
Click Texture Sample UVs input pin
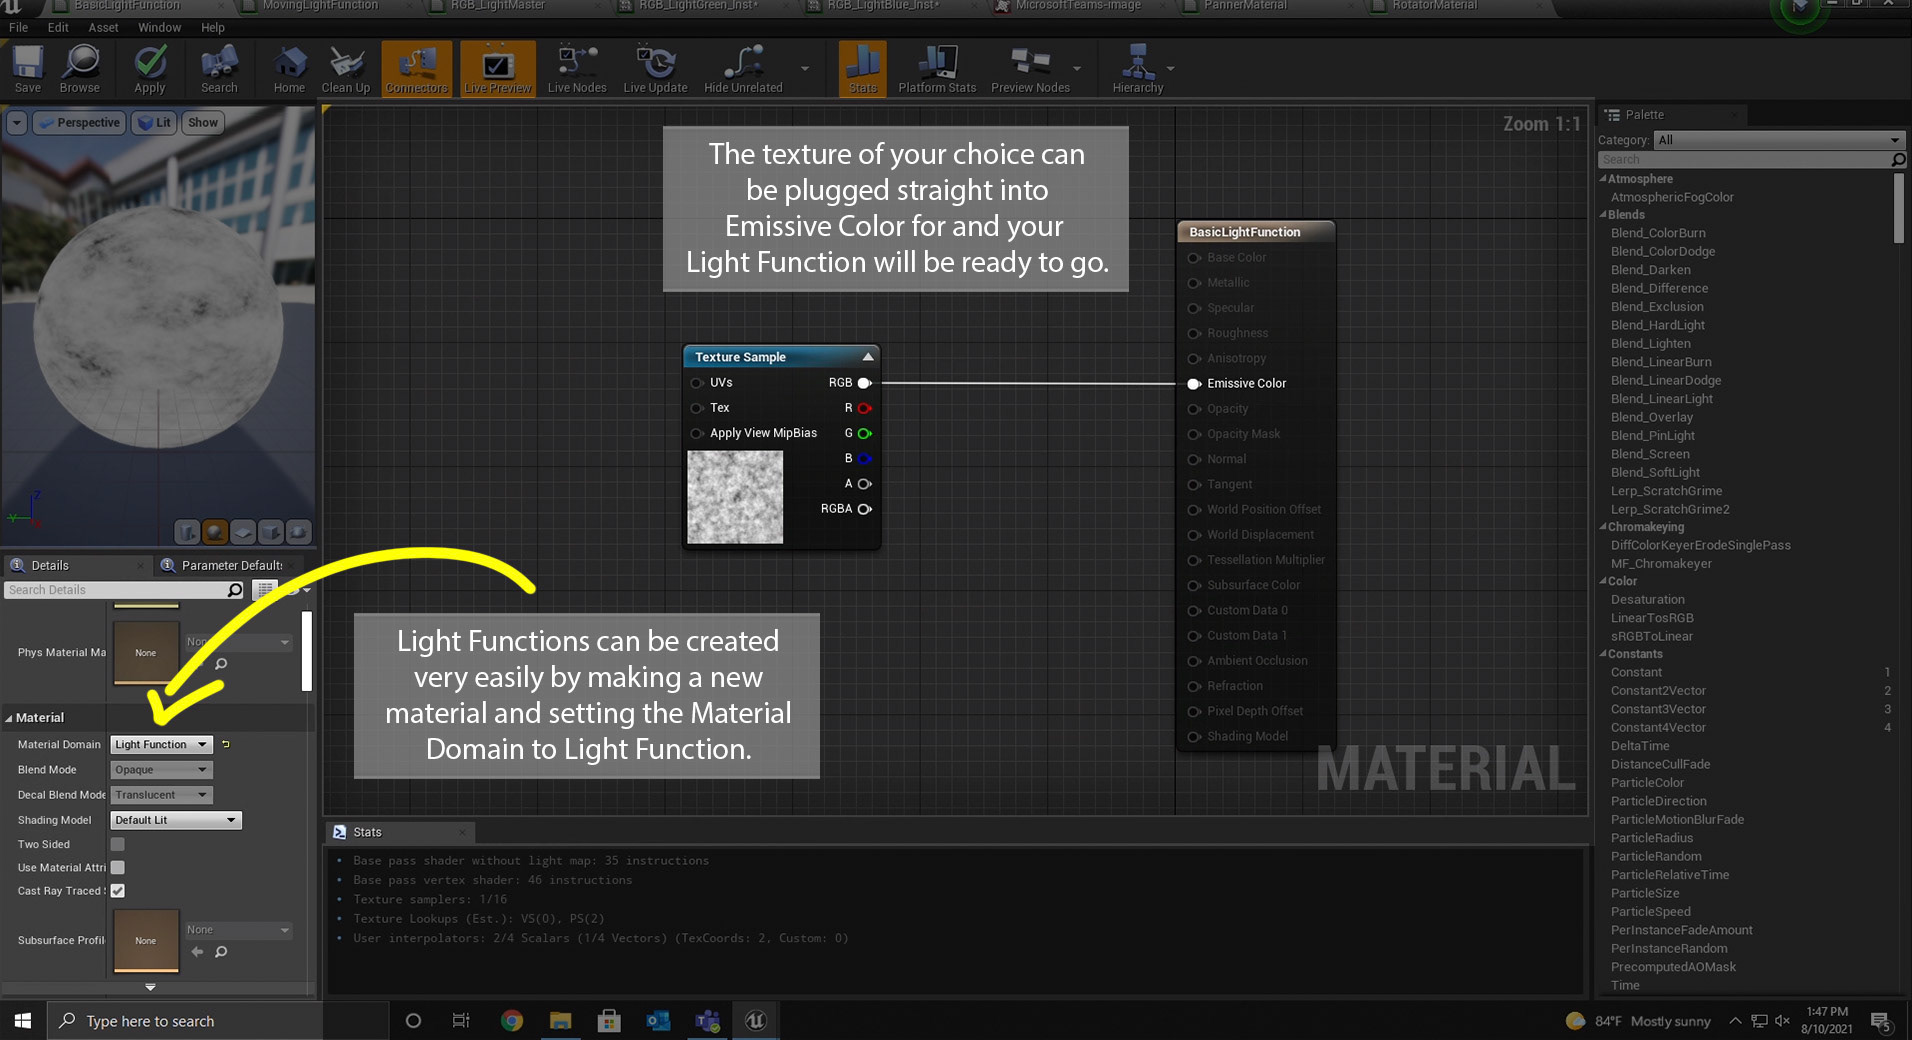697,383
